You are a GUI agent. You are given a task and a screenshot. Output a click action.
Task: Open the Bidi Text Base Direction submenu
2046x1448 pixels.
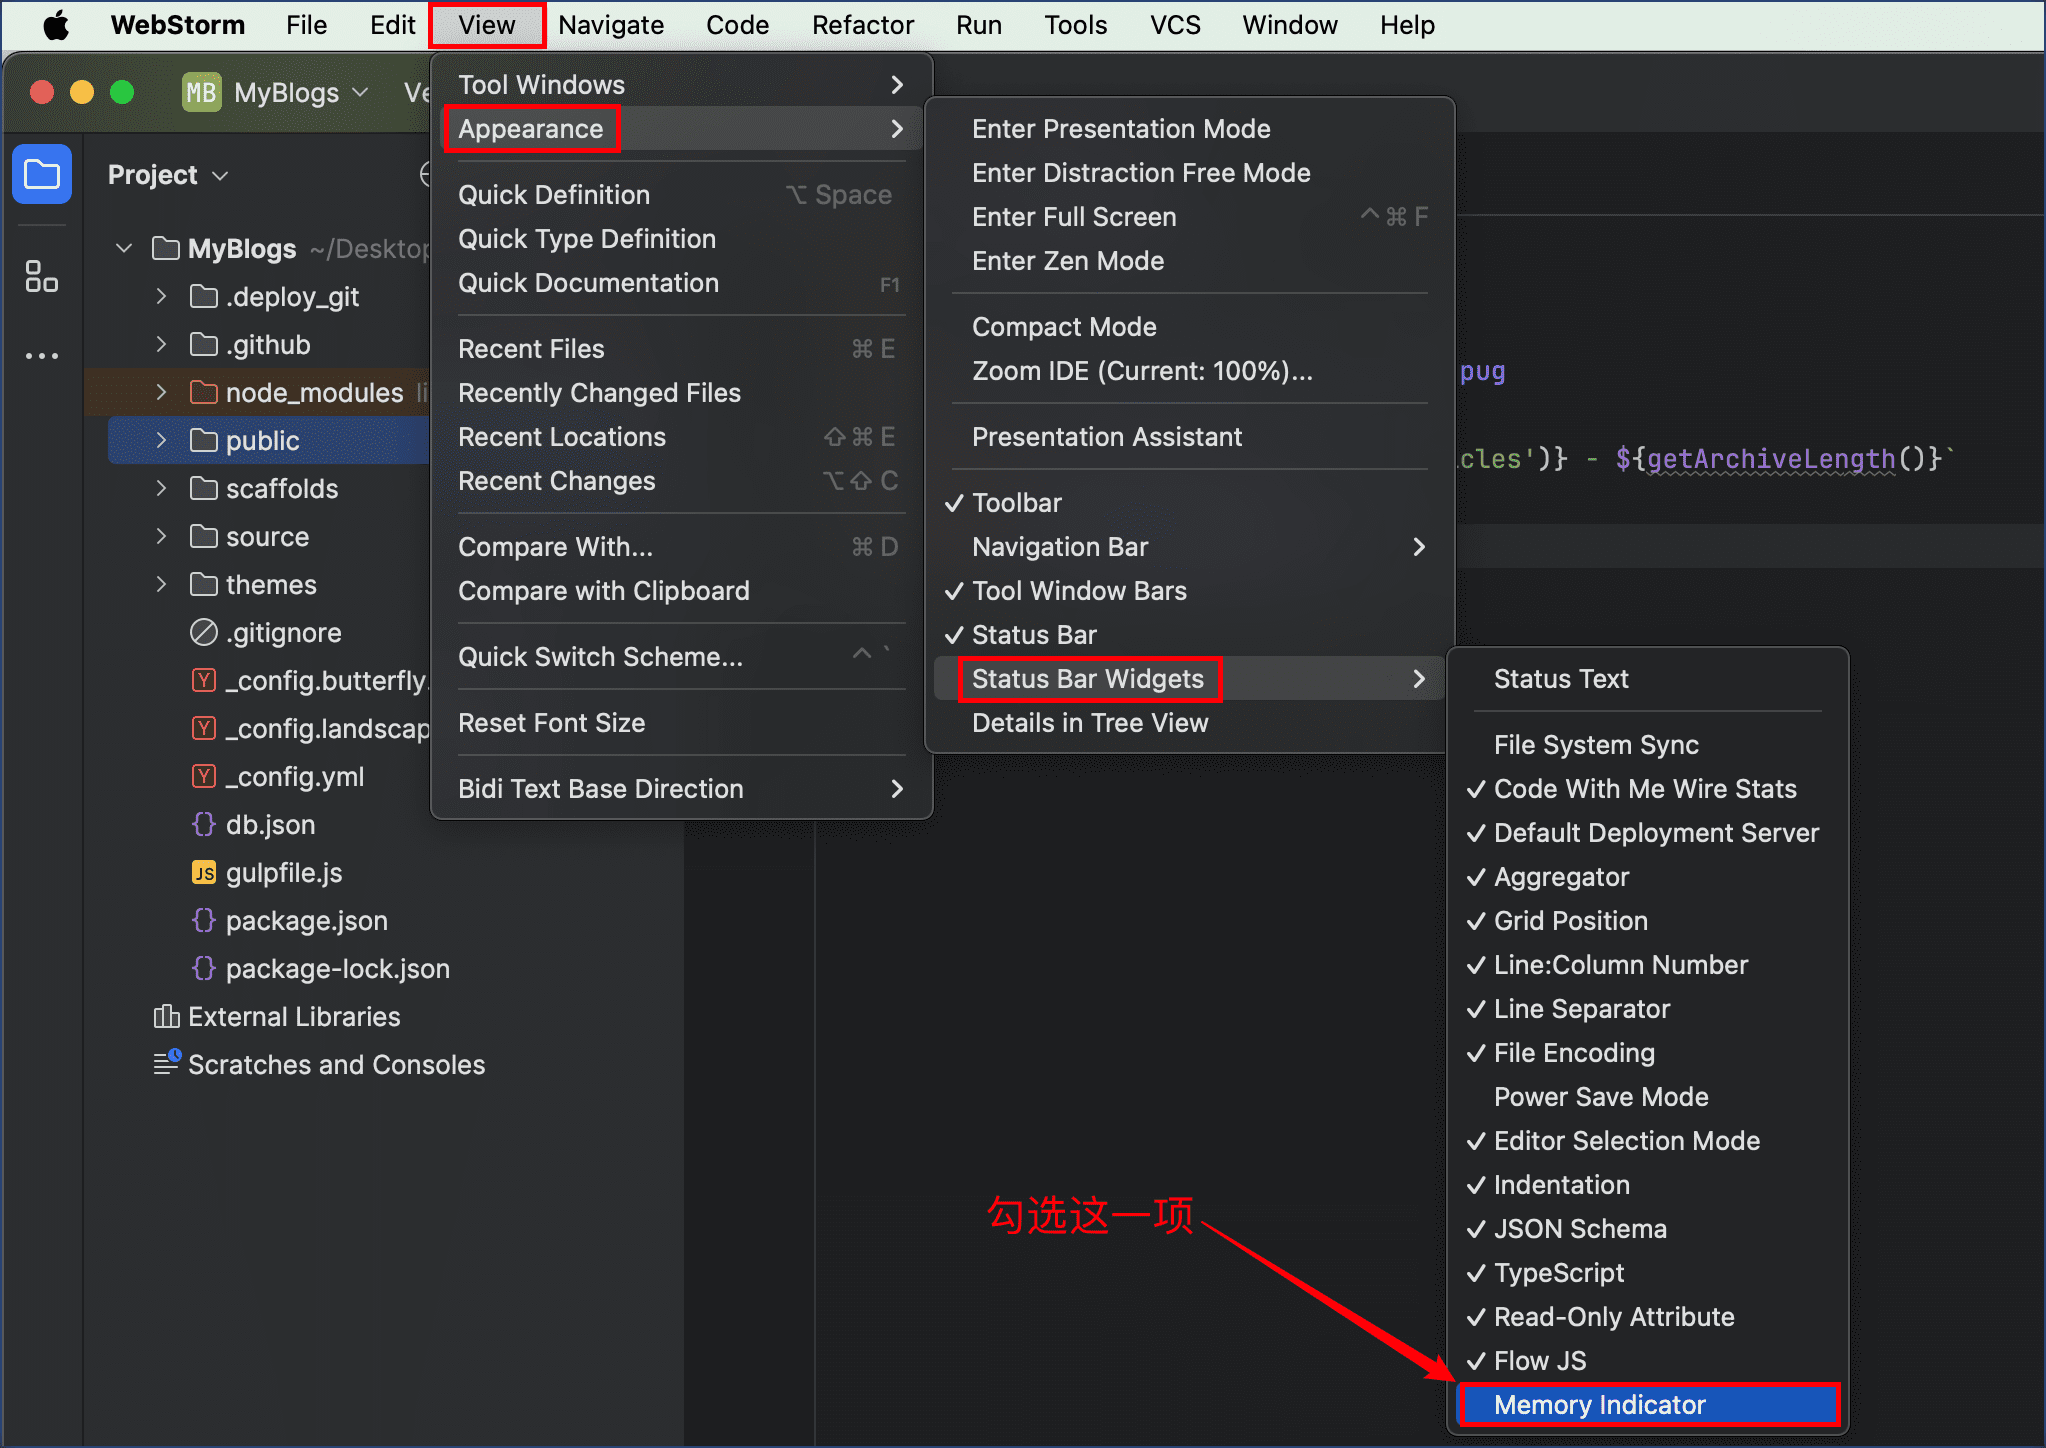point(681,789)
